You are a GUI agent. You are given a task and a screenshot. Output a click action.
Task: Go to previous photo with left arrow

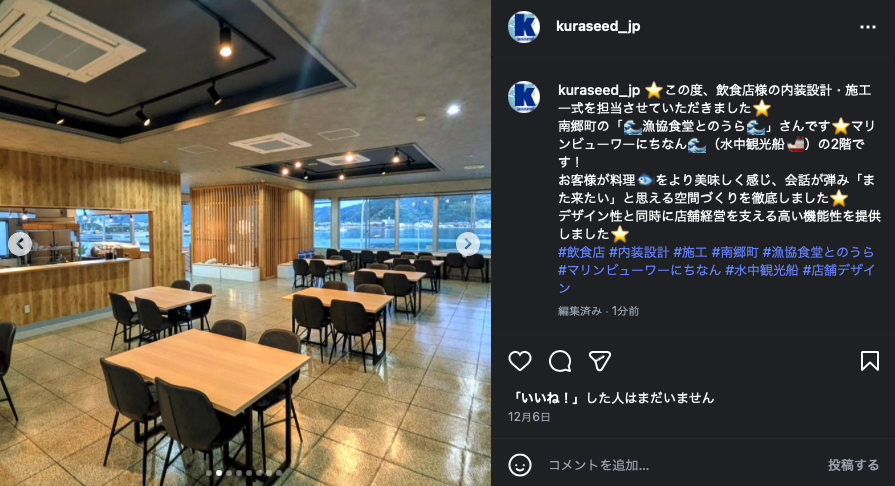click(x=20, y=244)
